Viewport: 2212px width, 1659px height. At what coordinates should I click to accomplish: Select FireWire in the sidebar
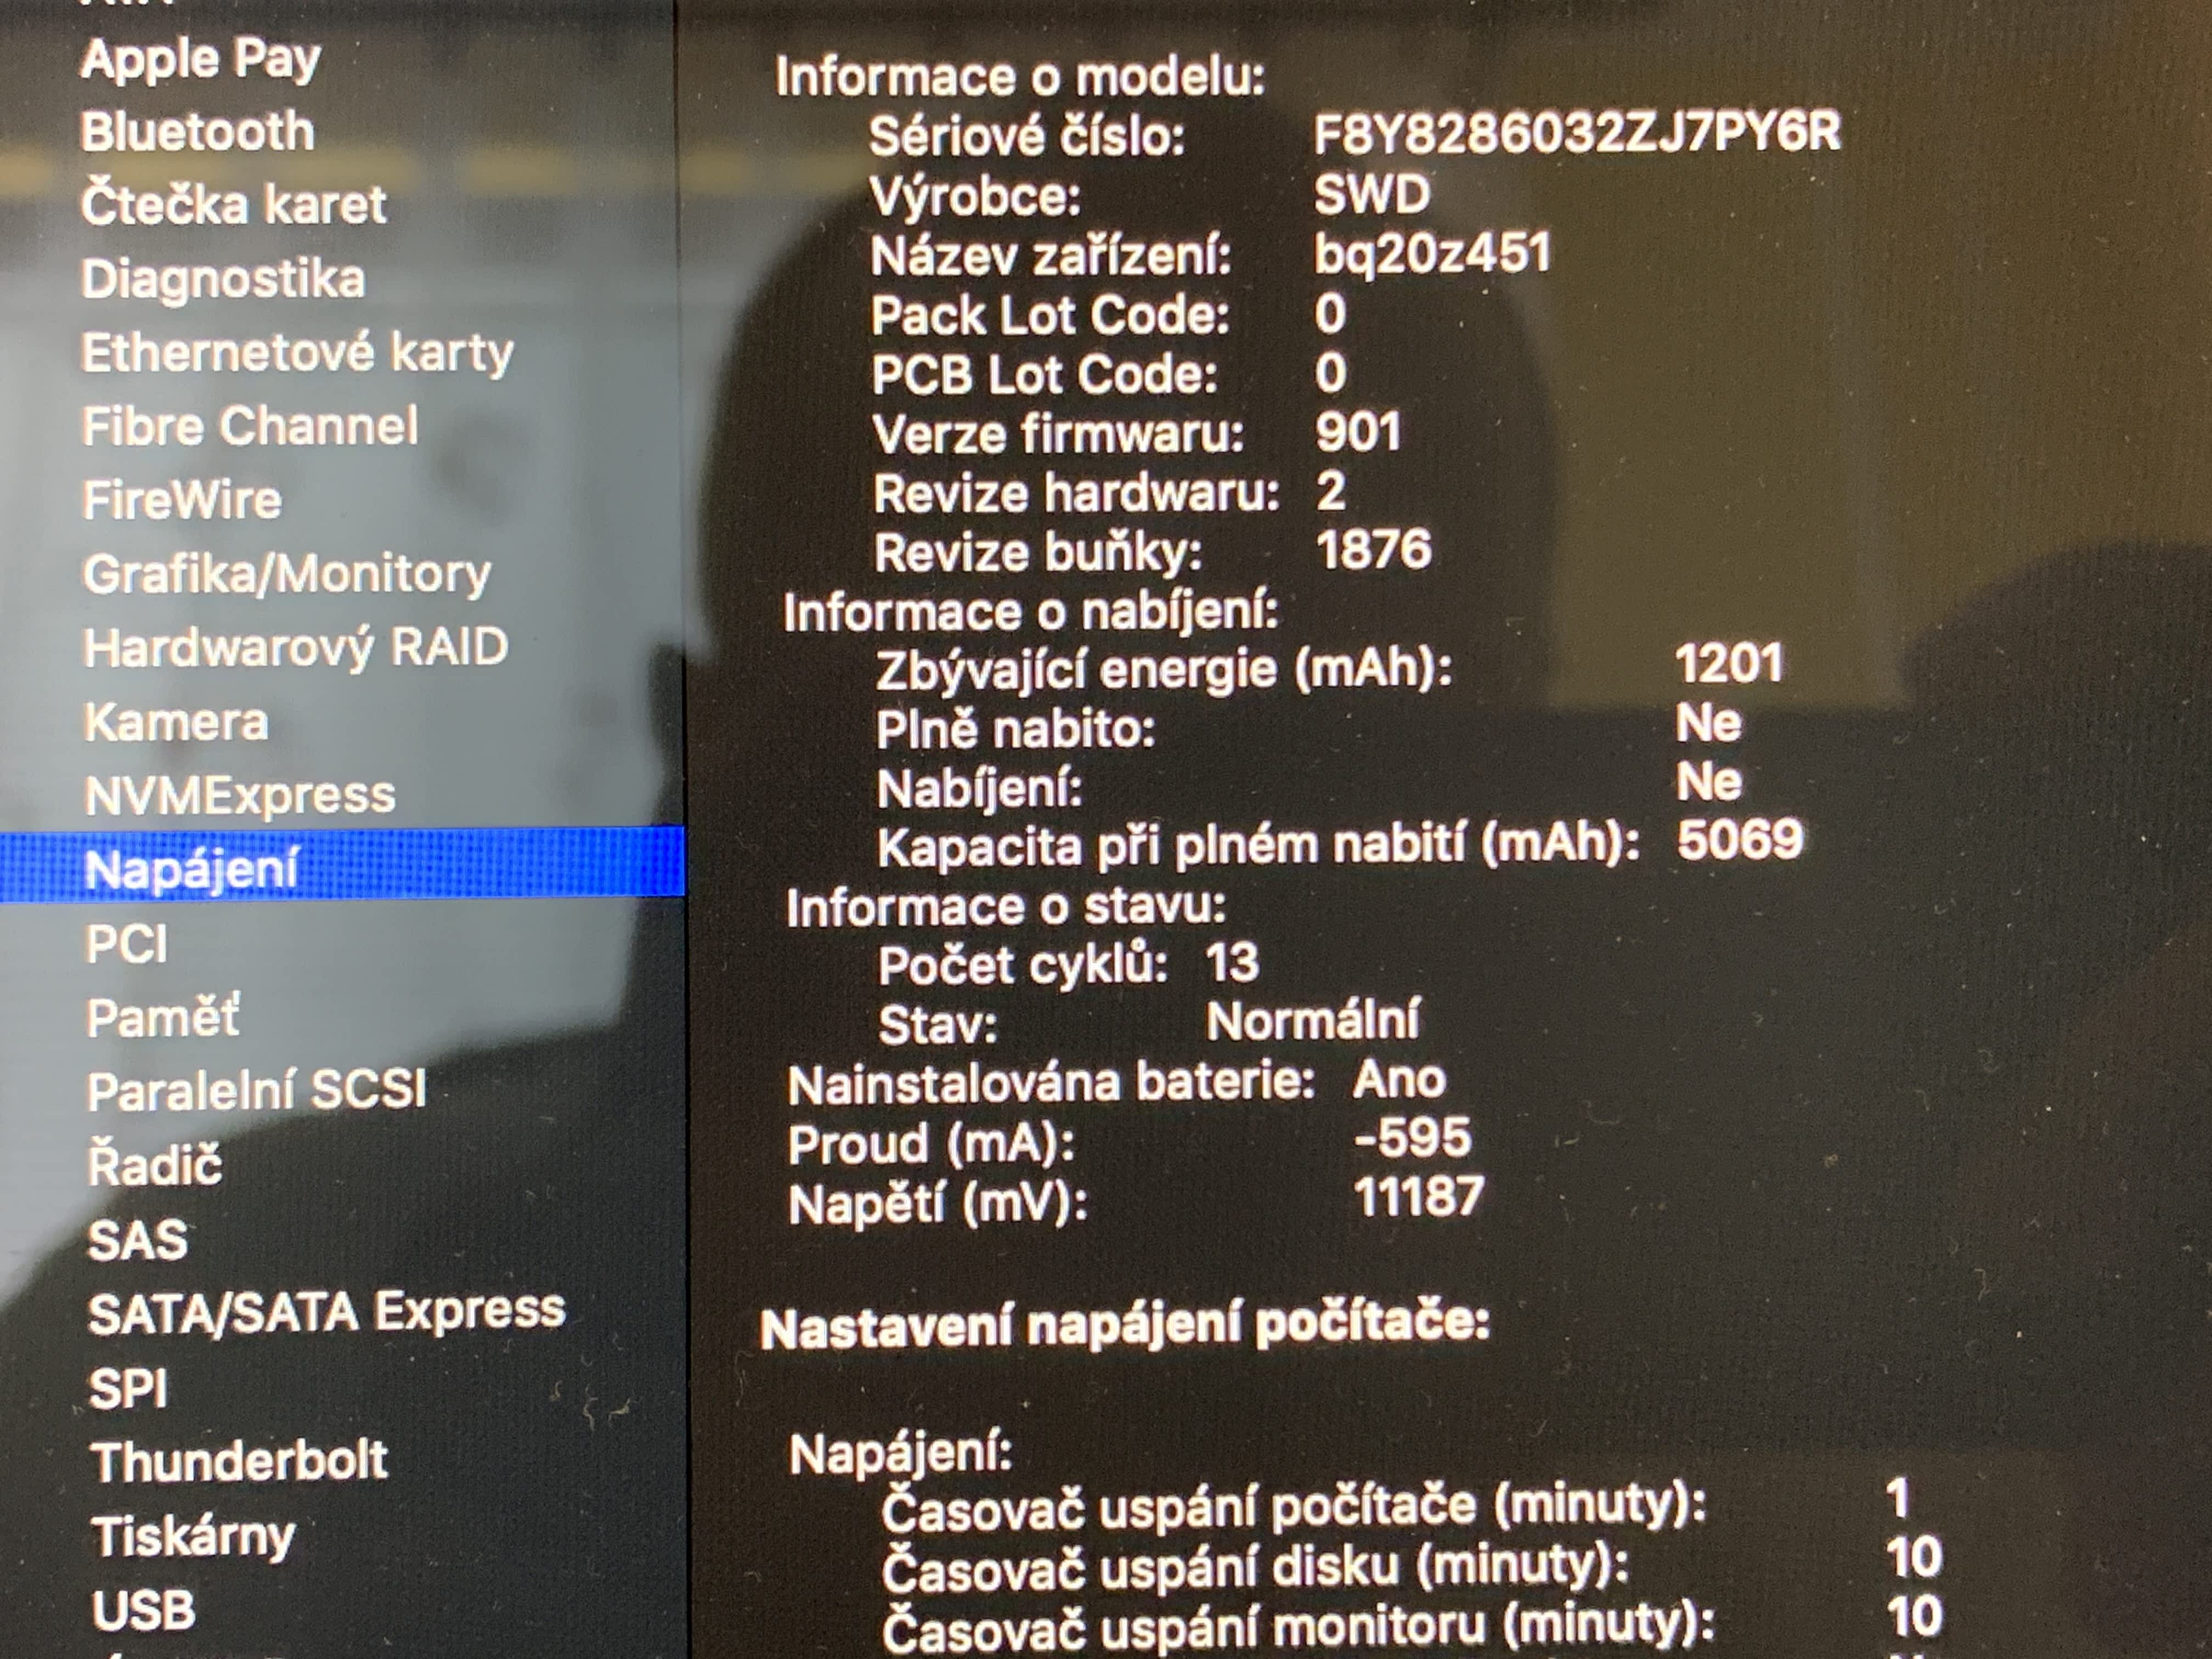[182, 500]
